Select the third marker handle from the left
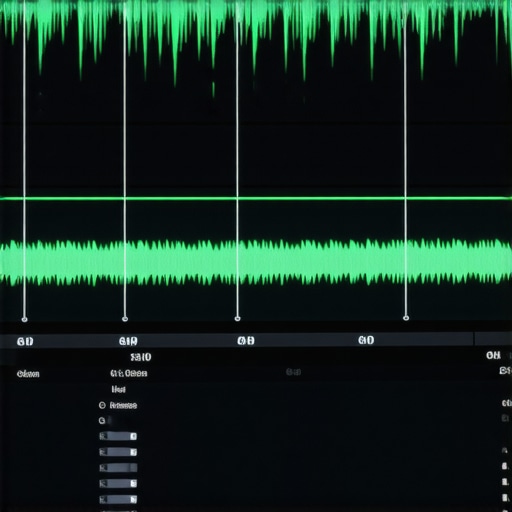The width and height of the screenshot is (512, 512). (237, 319)
